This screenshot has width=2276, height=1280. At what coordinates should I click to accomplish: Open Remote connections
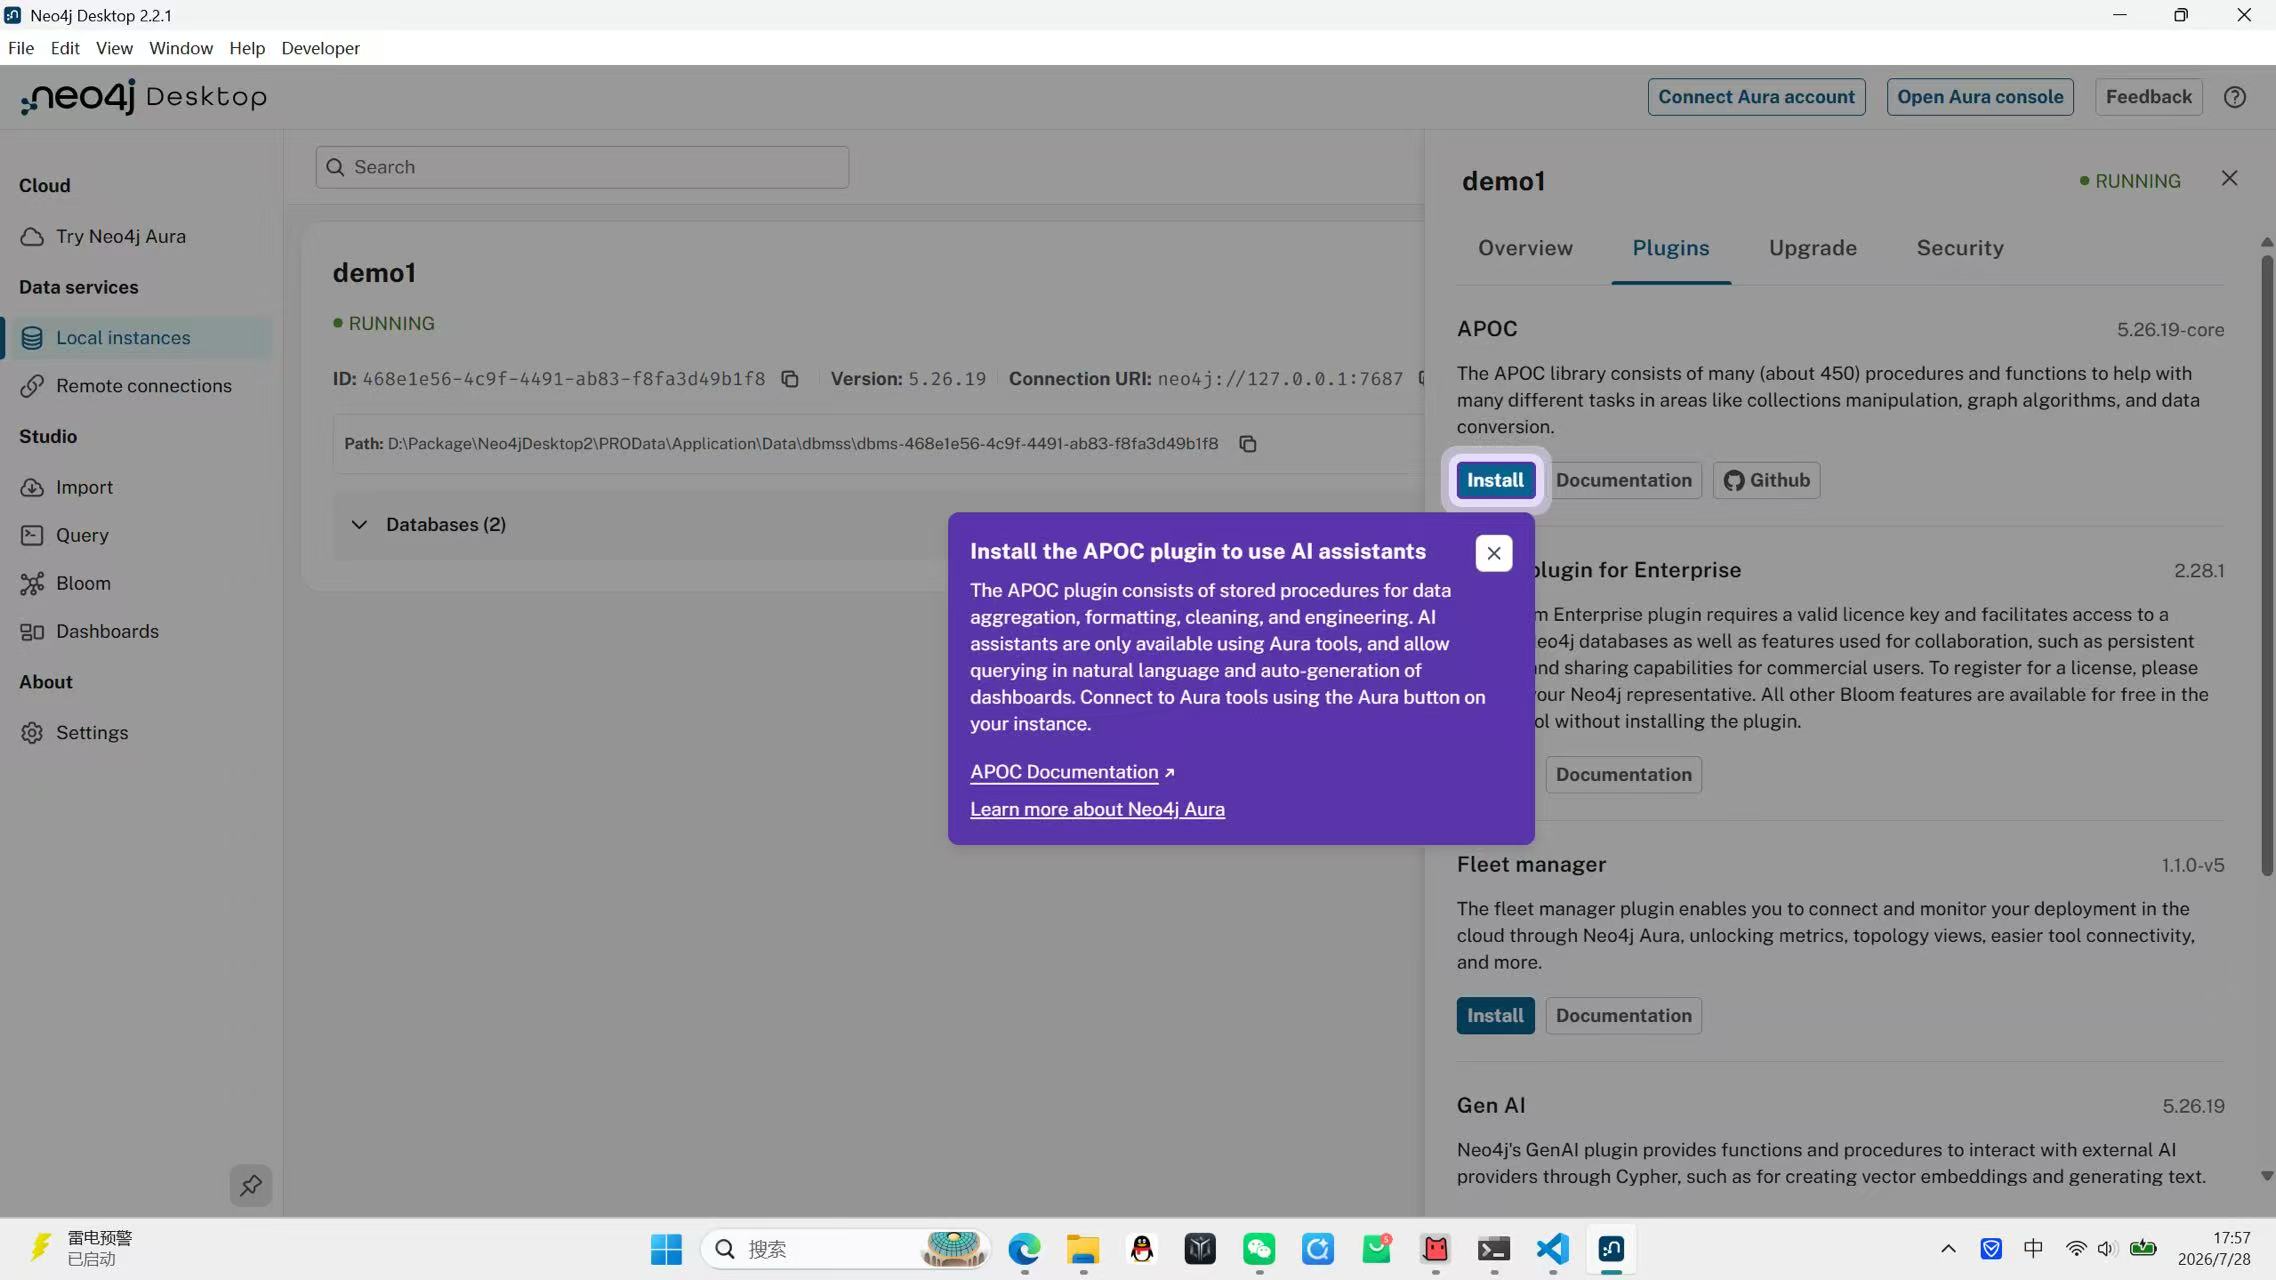pyautogui.click(x=143, y=386)
